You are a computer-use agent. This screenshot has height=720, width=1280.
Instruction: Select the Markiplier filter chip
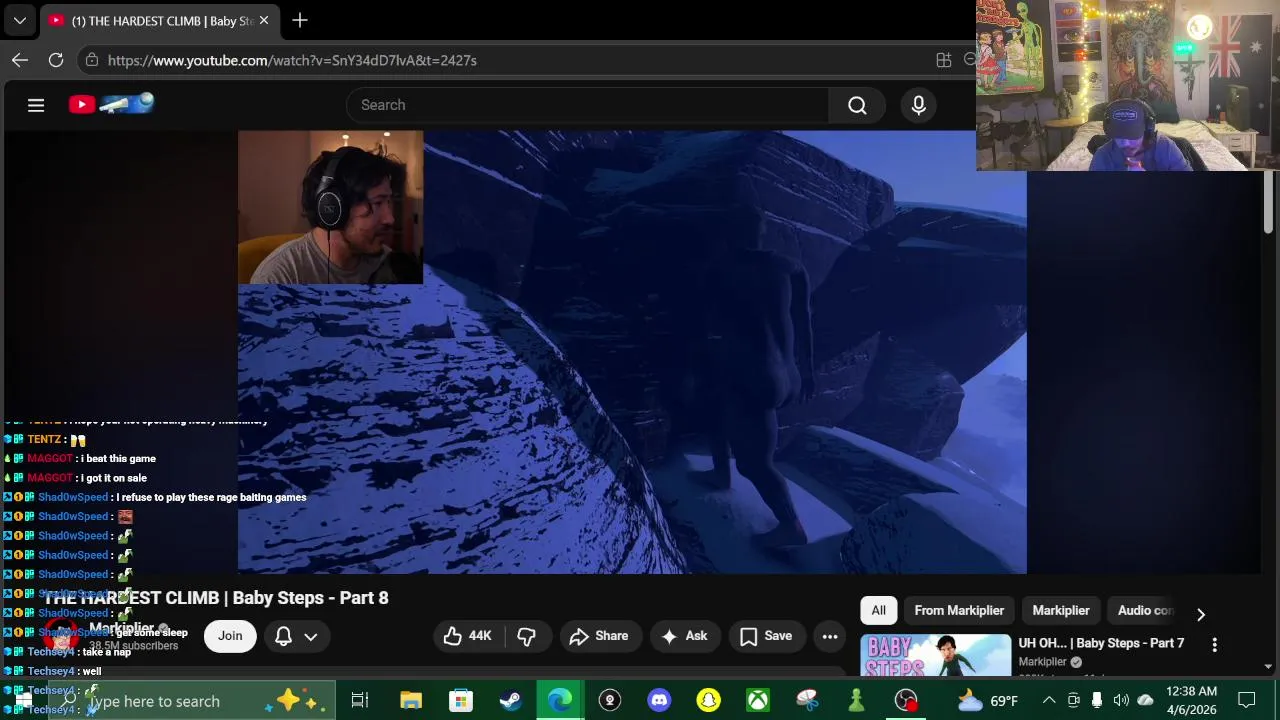point(1061,610)
